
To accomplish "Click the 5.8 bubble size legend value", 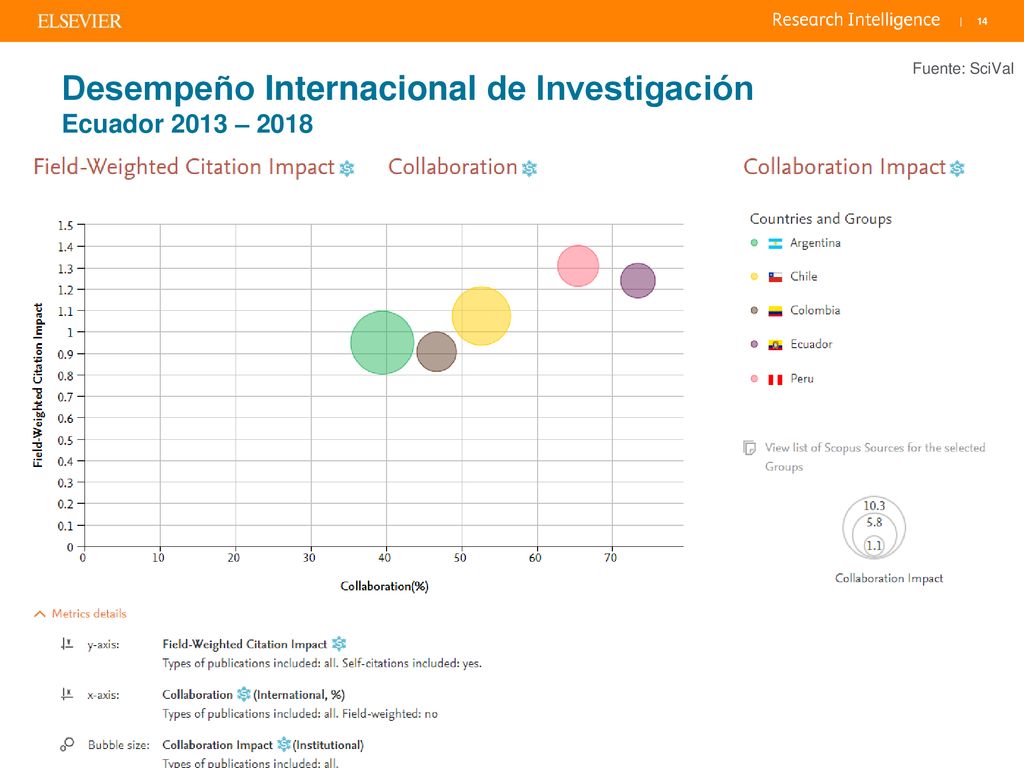I will (x=874, y=522).
